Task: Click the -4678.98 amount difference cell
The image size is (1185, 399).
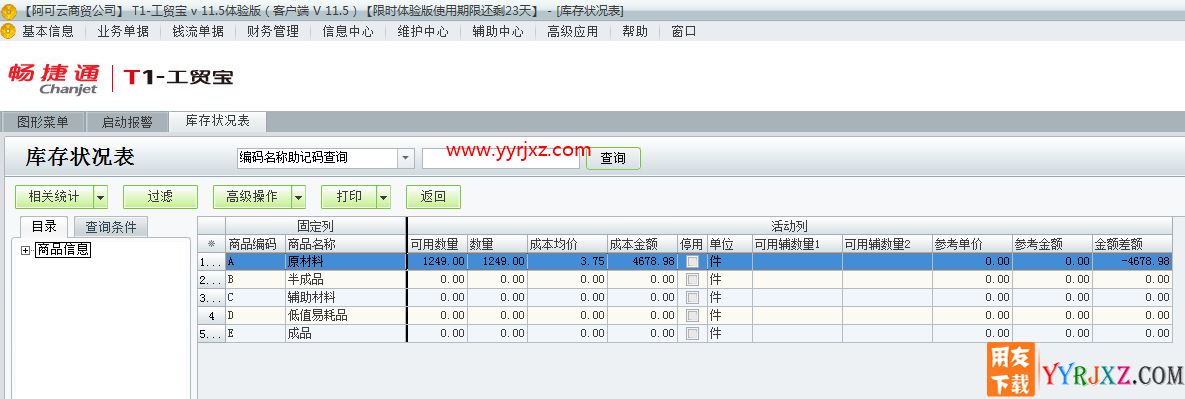Action: 1133,261
